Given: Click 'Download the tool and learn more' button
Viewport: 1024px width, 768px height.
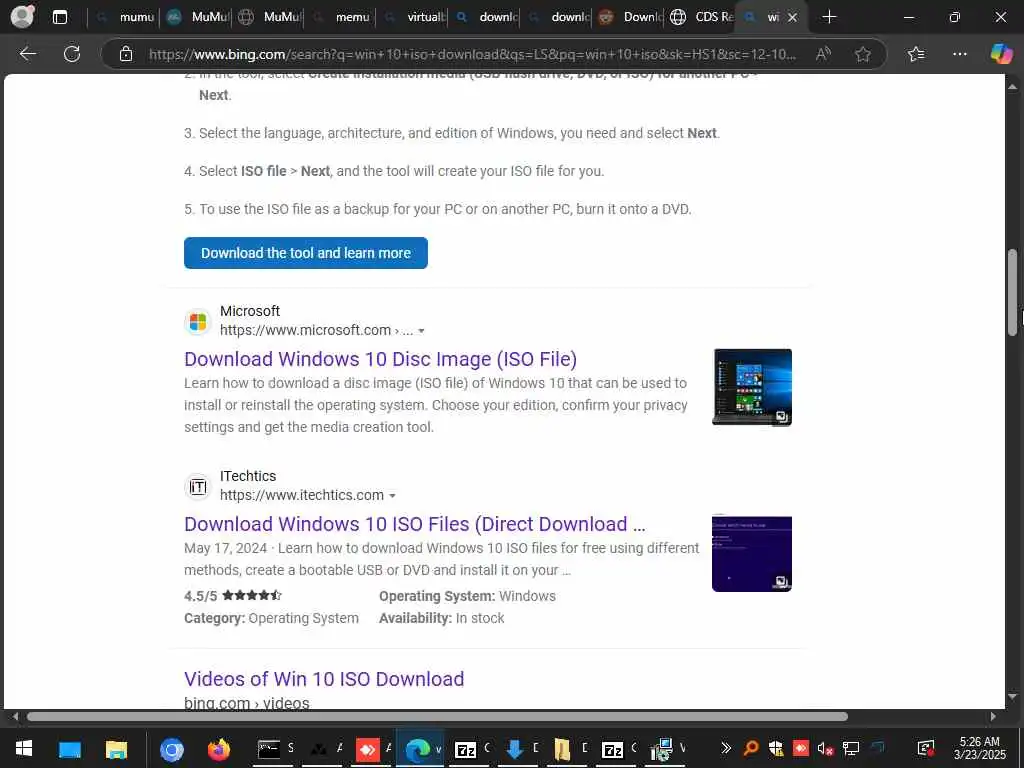Looking at the screenshot, I should [306, 253].
